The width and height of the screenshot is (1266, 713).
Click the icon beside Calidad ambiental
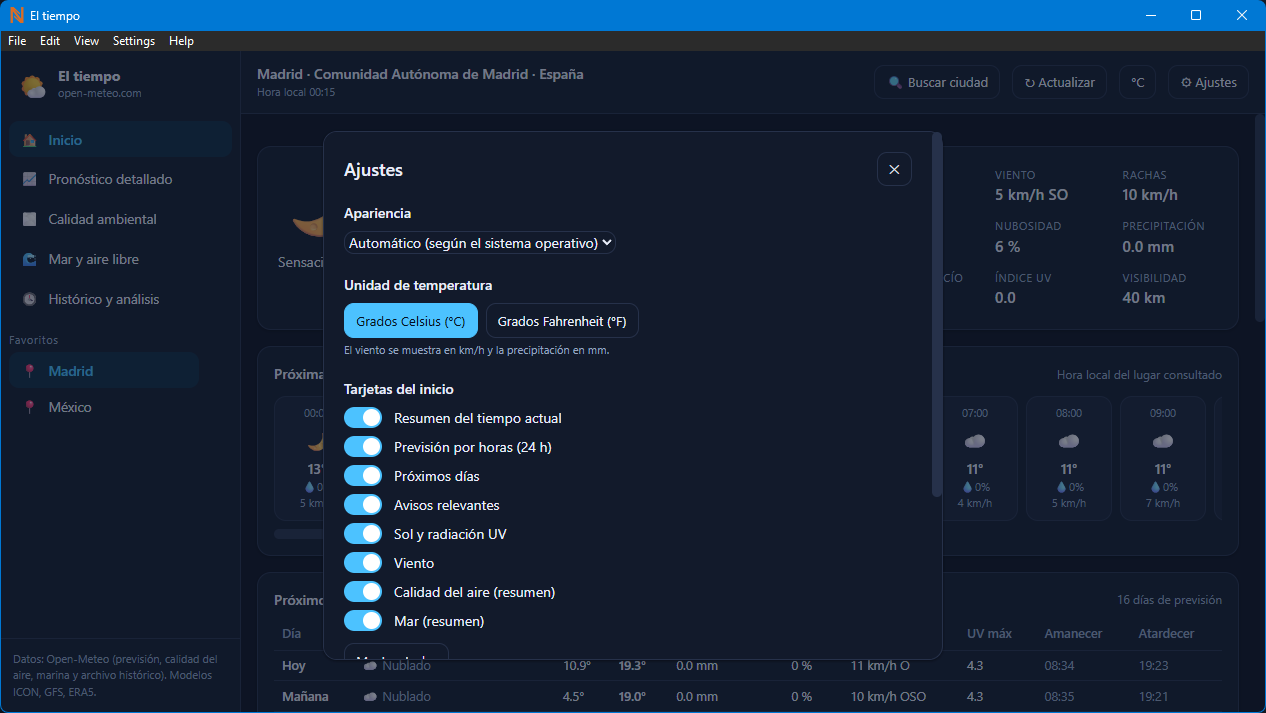[x=30, y=219]
